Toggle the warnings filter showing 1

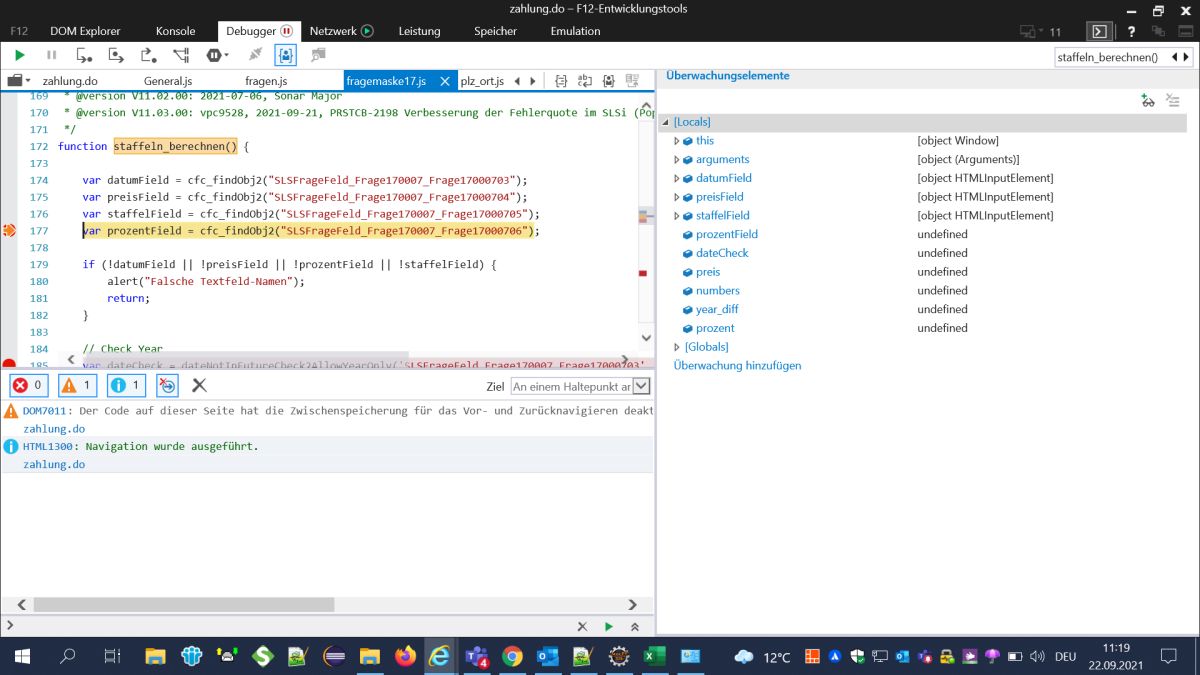point(76,385)
